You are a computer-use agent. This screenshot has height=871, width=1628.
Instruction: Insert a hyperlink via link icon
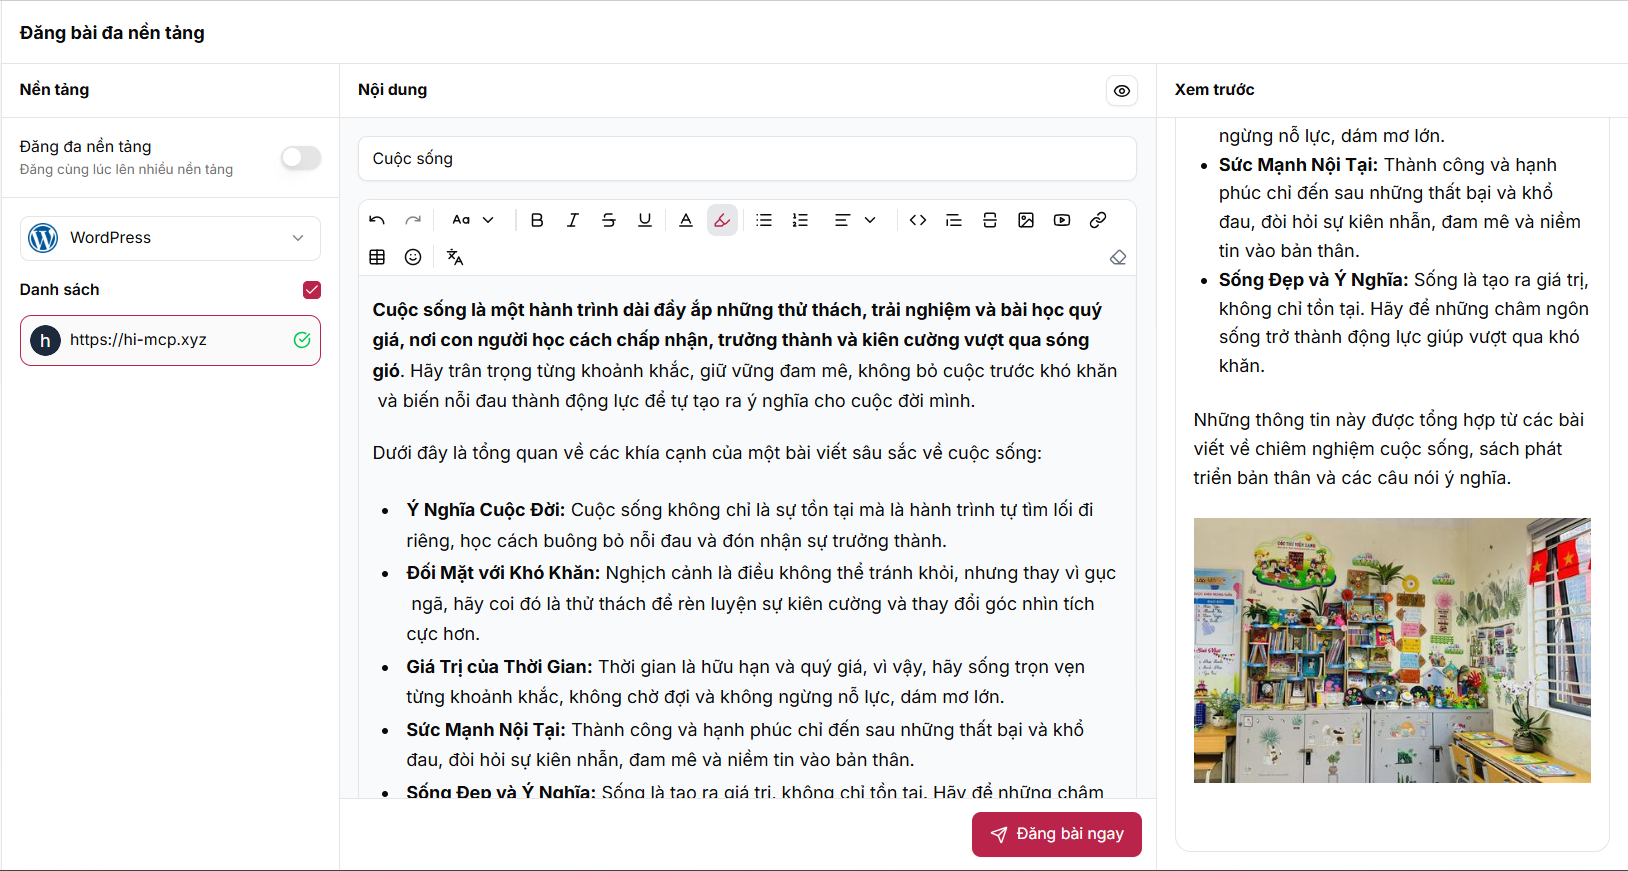click(1098, 220)
